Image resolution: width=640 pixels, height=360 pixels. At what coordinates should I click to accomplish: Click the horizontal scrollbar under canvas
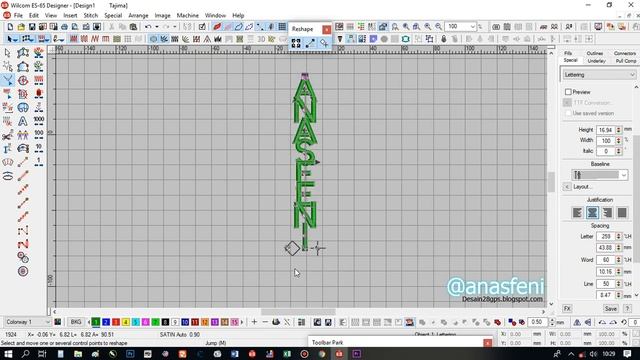[298, 312]
